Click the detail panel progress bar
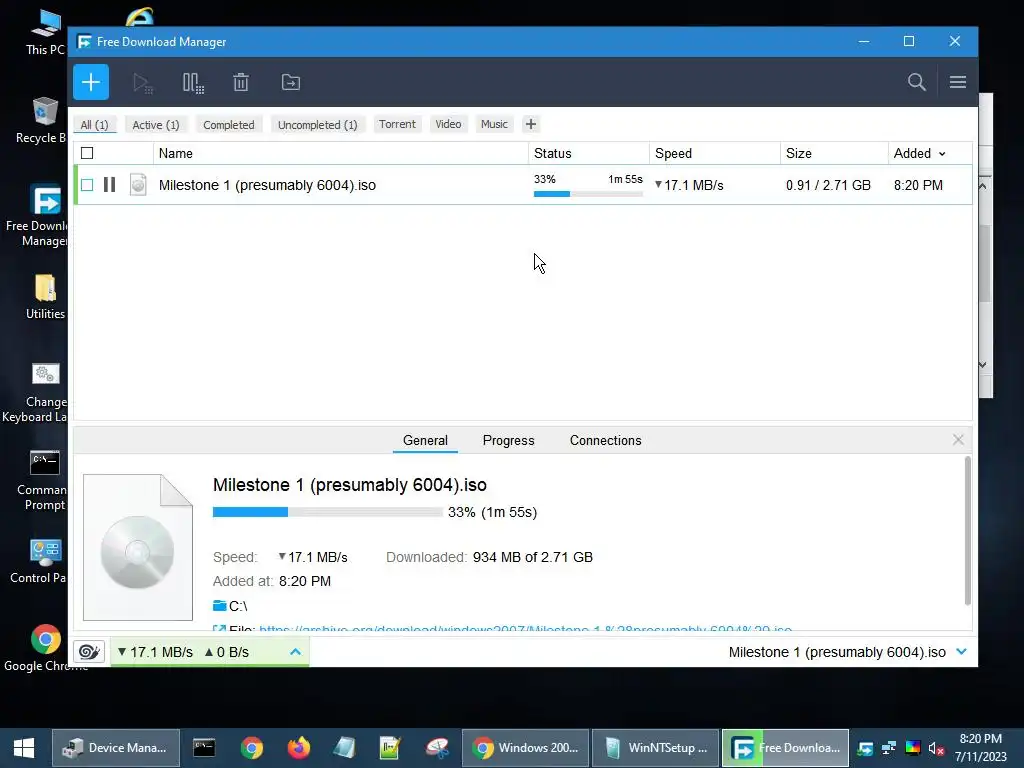 [328, 512]
